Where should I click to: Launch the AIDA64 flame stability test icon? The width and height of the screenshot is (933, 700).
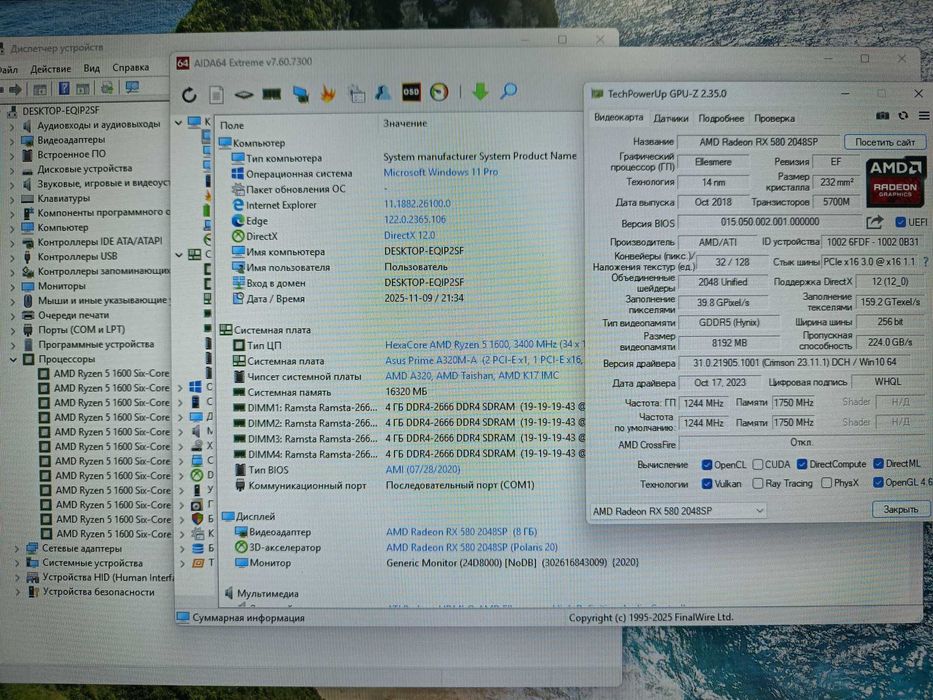(x=328, y=93)
